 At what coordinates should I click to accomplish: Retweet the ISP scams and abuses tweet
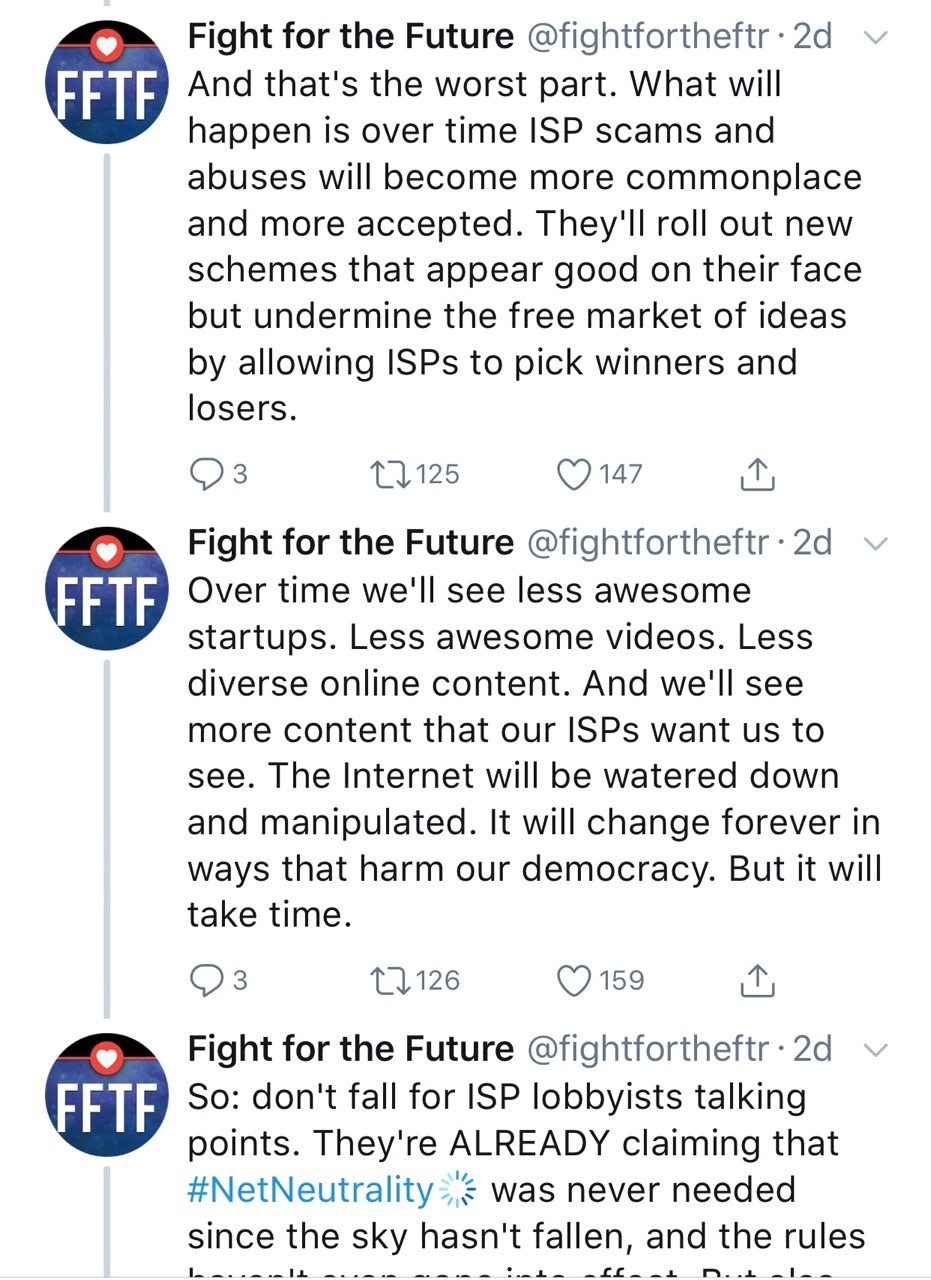(386, 474)
